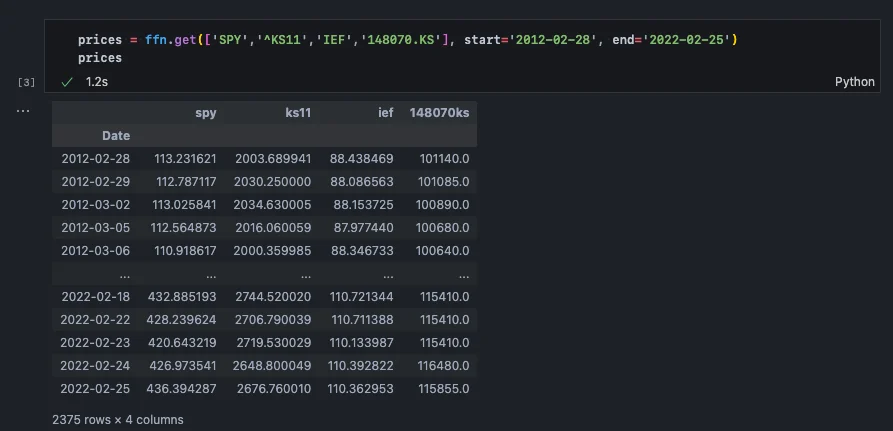Screen dimensions: 893x431
Task: Select the spy column header
Action: coord(205,113)
